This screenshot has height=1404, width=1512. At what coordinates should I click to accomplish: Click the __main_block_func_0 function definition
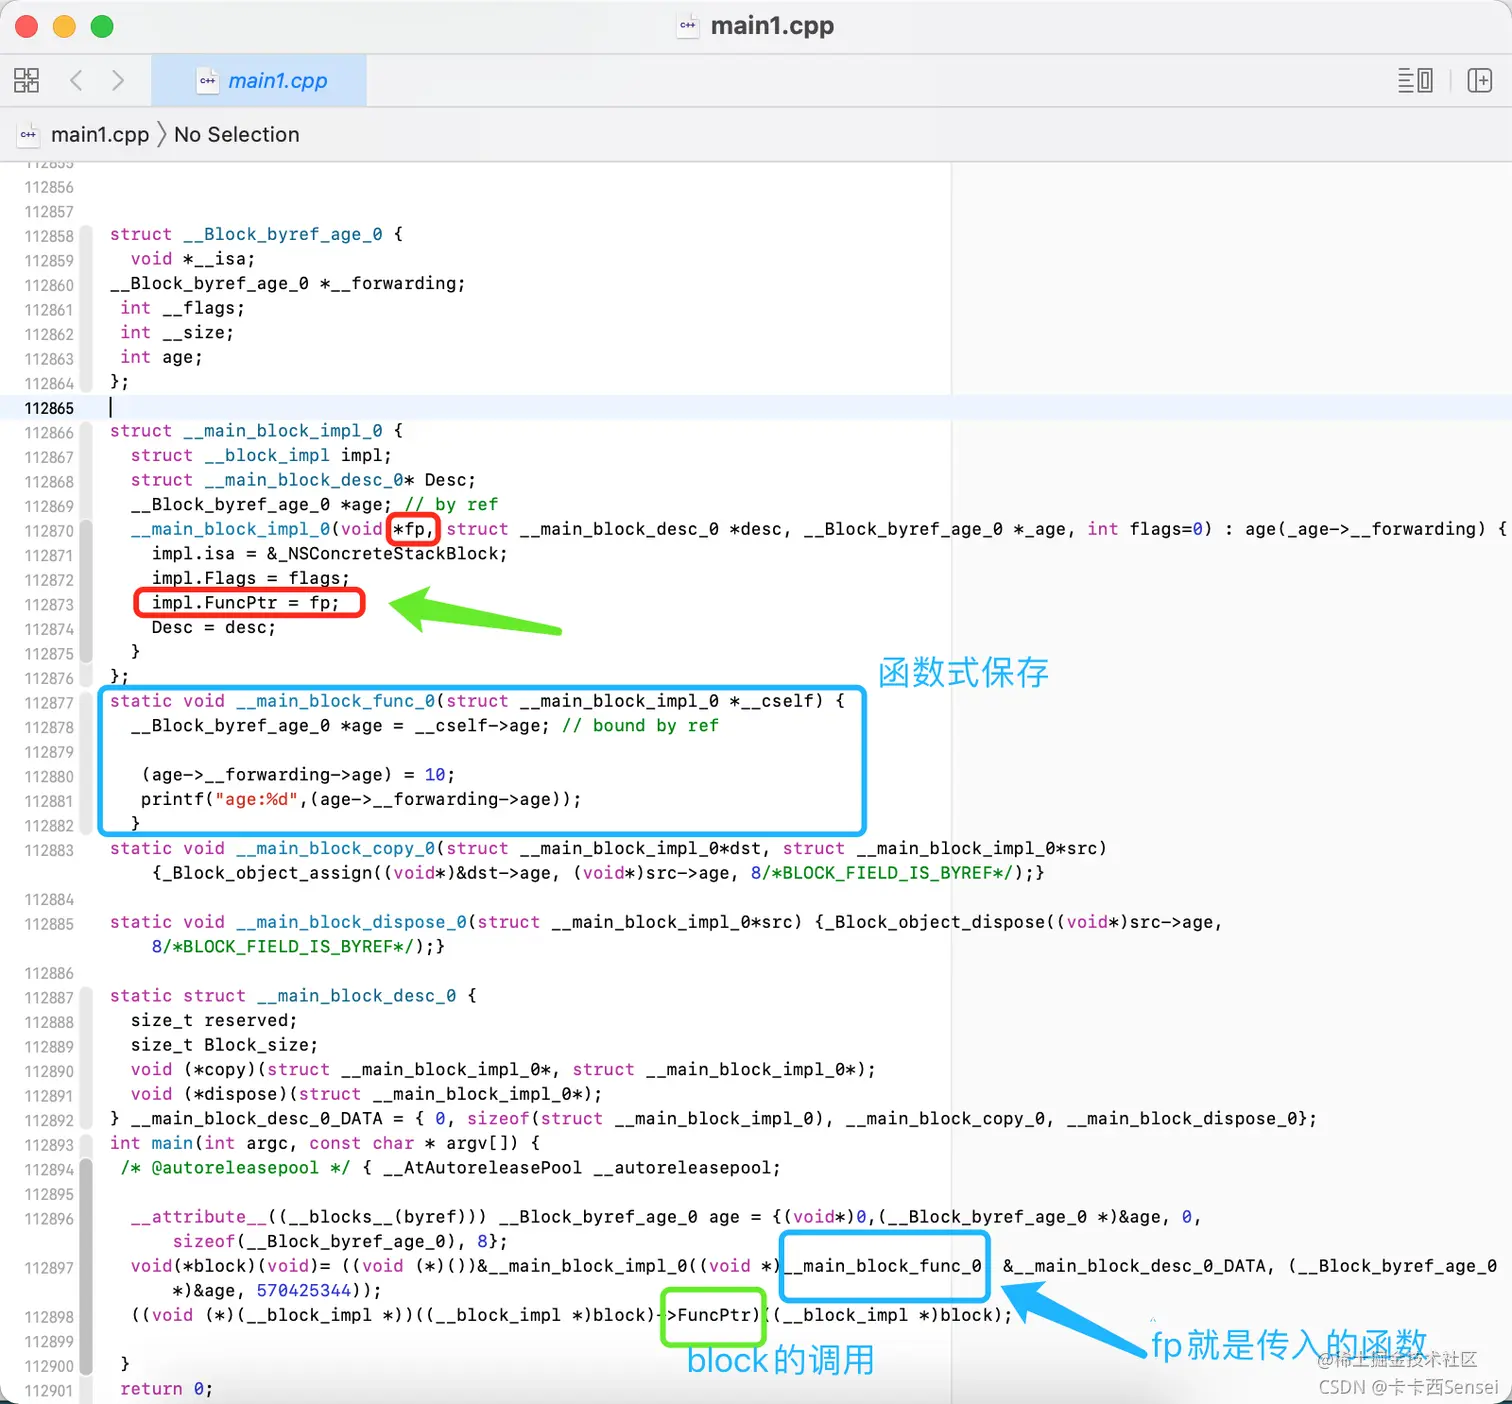tap(477, 701)
